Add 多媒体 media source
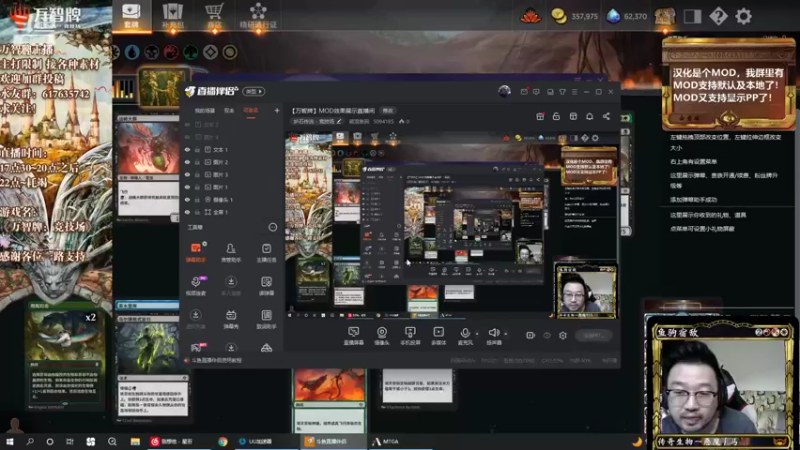The width and height of the screenshot is (800, 450). [x=438, y=336]
